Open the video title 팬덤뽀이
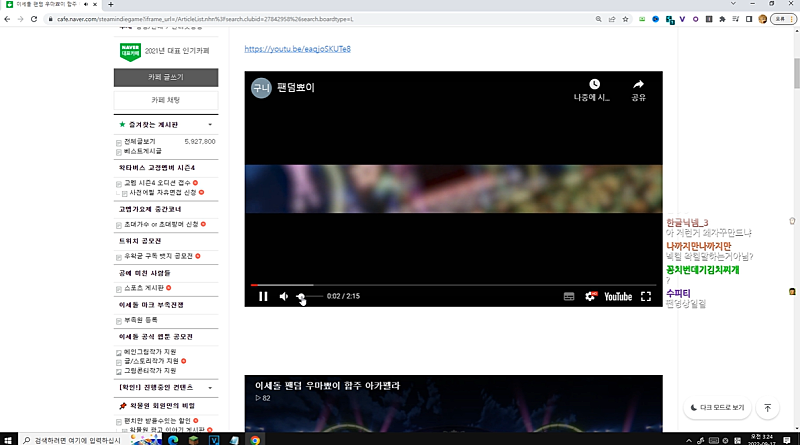The width and height of the screenshot is (800, 445). [296, 87]
